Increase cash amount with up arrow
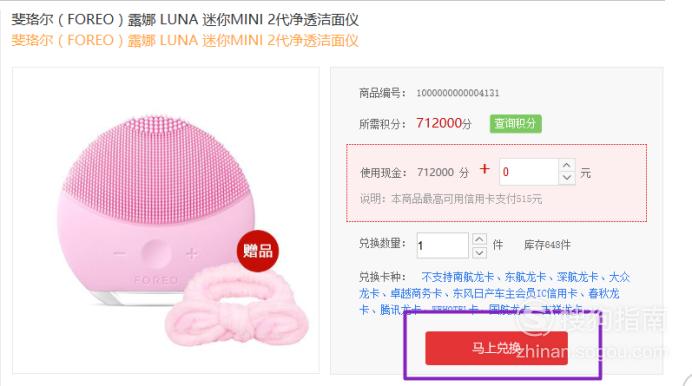The width and height of the screenshot is (692, 386). pyautogui.click(x=567, y=165)
